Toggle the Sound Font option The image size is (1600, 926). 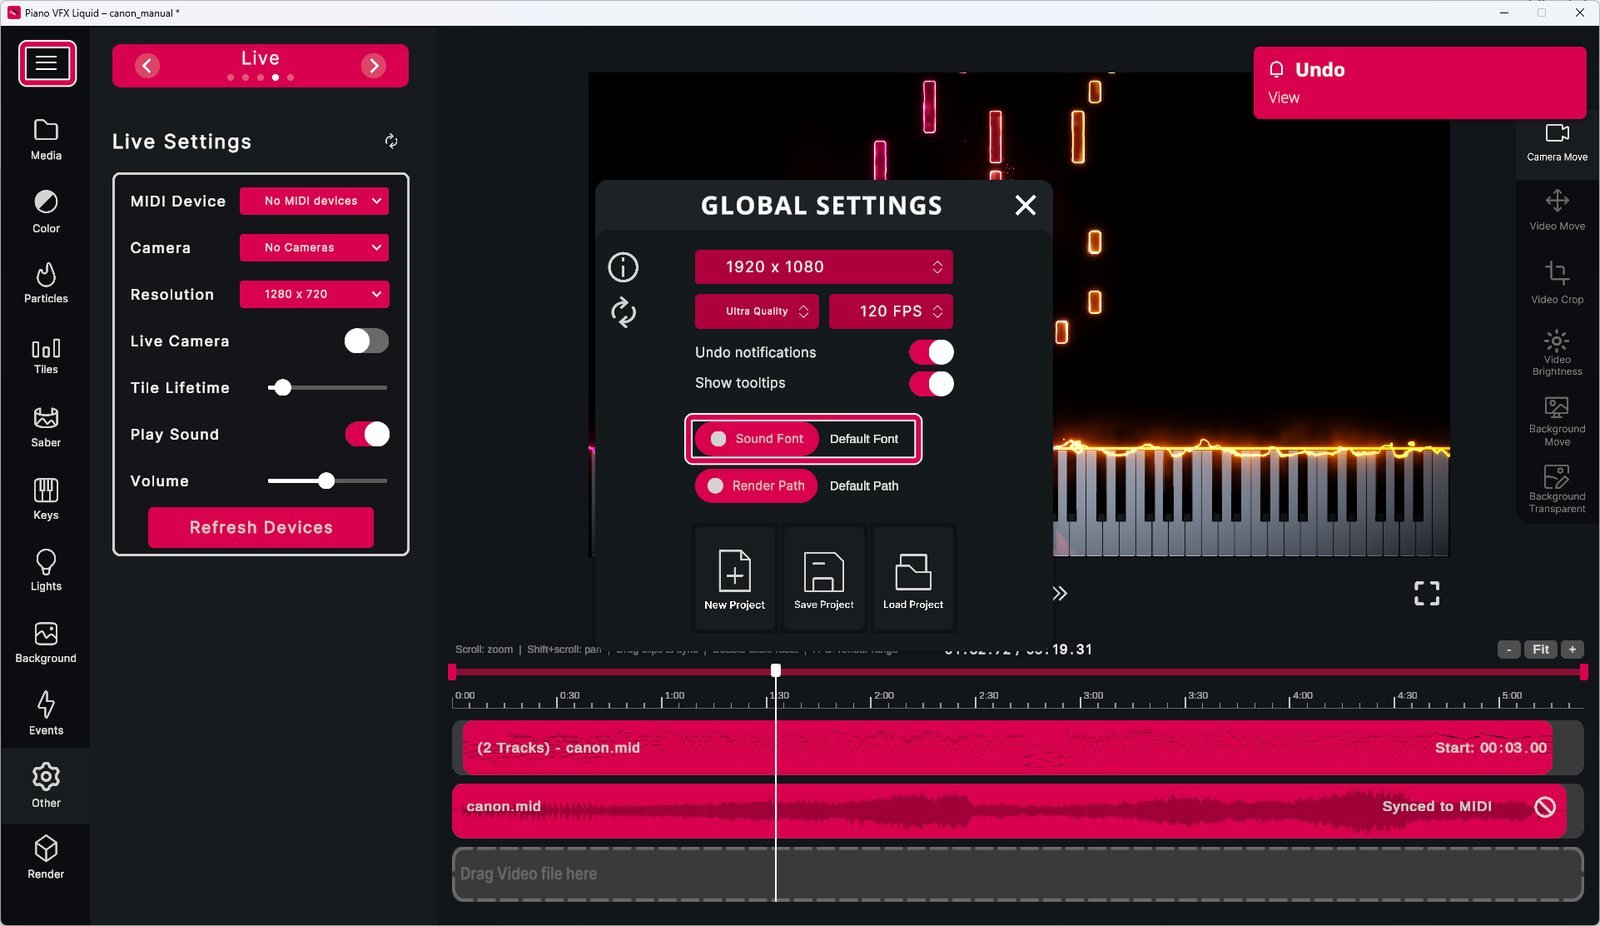coord(757,439)
